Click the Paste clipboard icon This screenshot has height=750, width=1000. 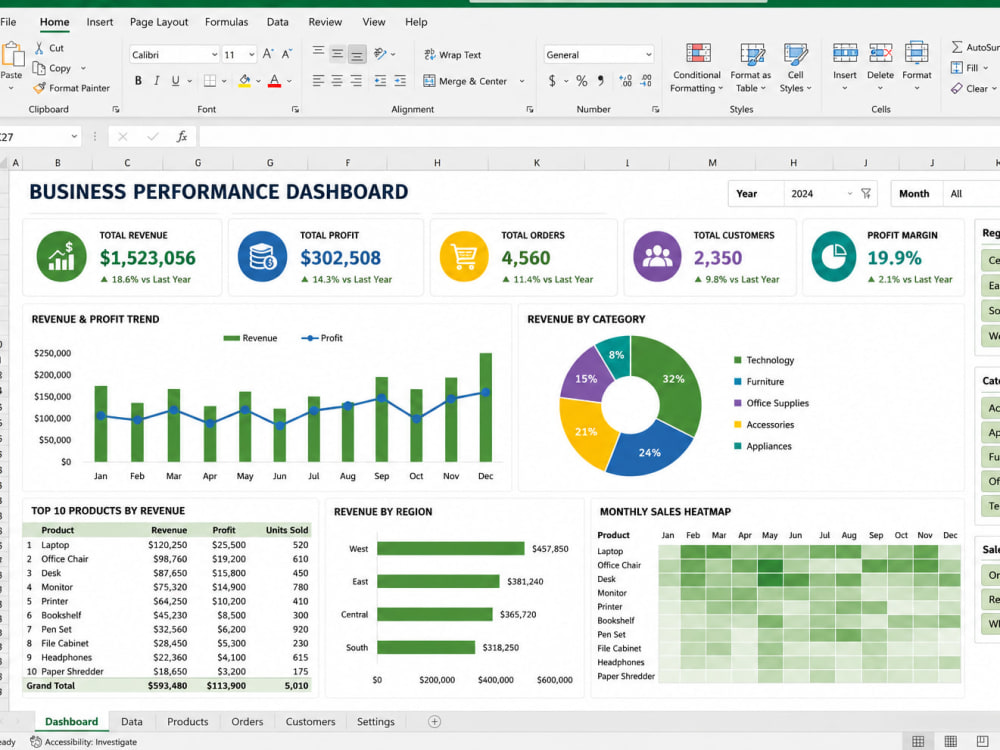coord(12,54)
